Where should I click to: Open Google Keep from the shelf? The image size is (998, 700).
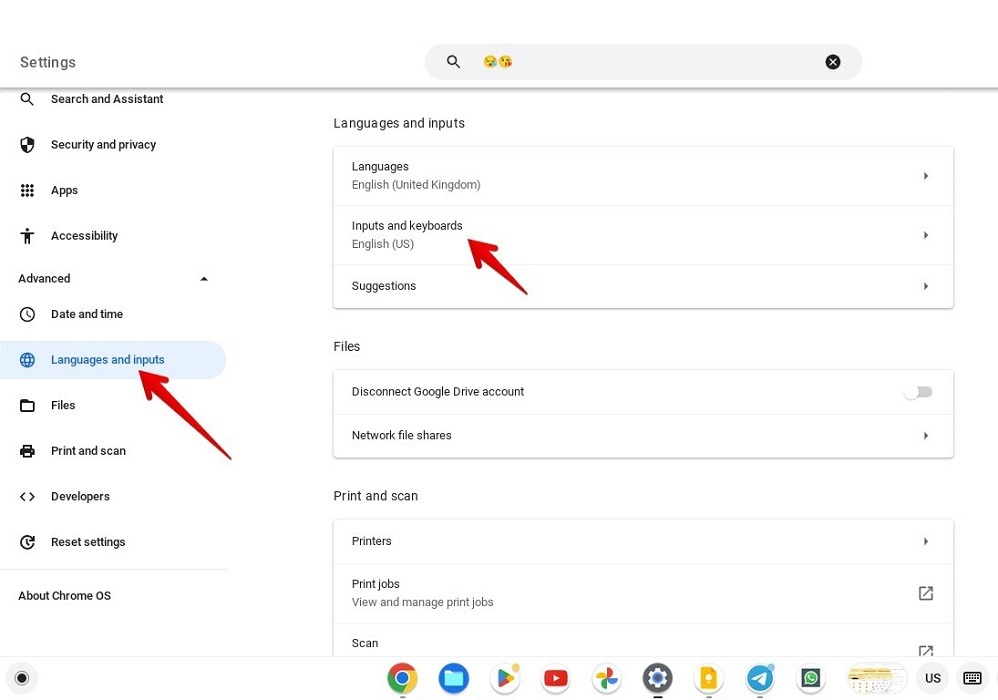(x=708, y=678)
